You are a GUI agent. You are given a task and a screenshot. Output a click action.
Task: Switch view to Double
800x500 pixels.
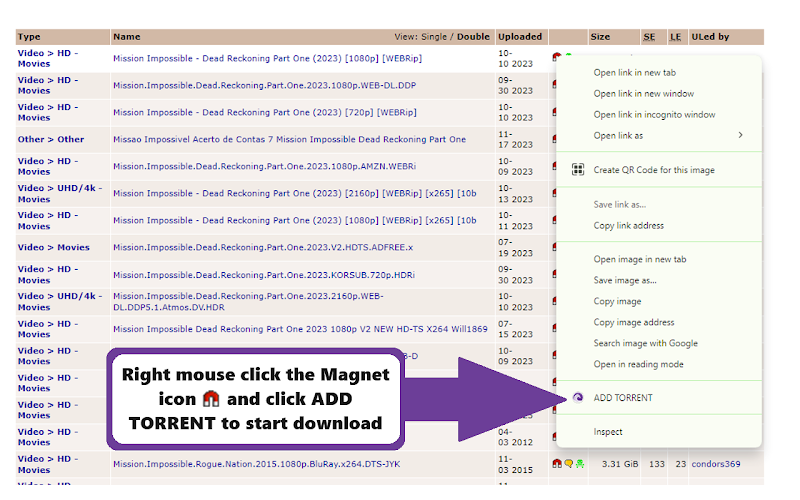(473, 37)
